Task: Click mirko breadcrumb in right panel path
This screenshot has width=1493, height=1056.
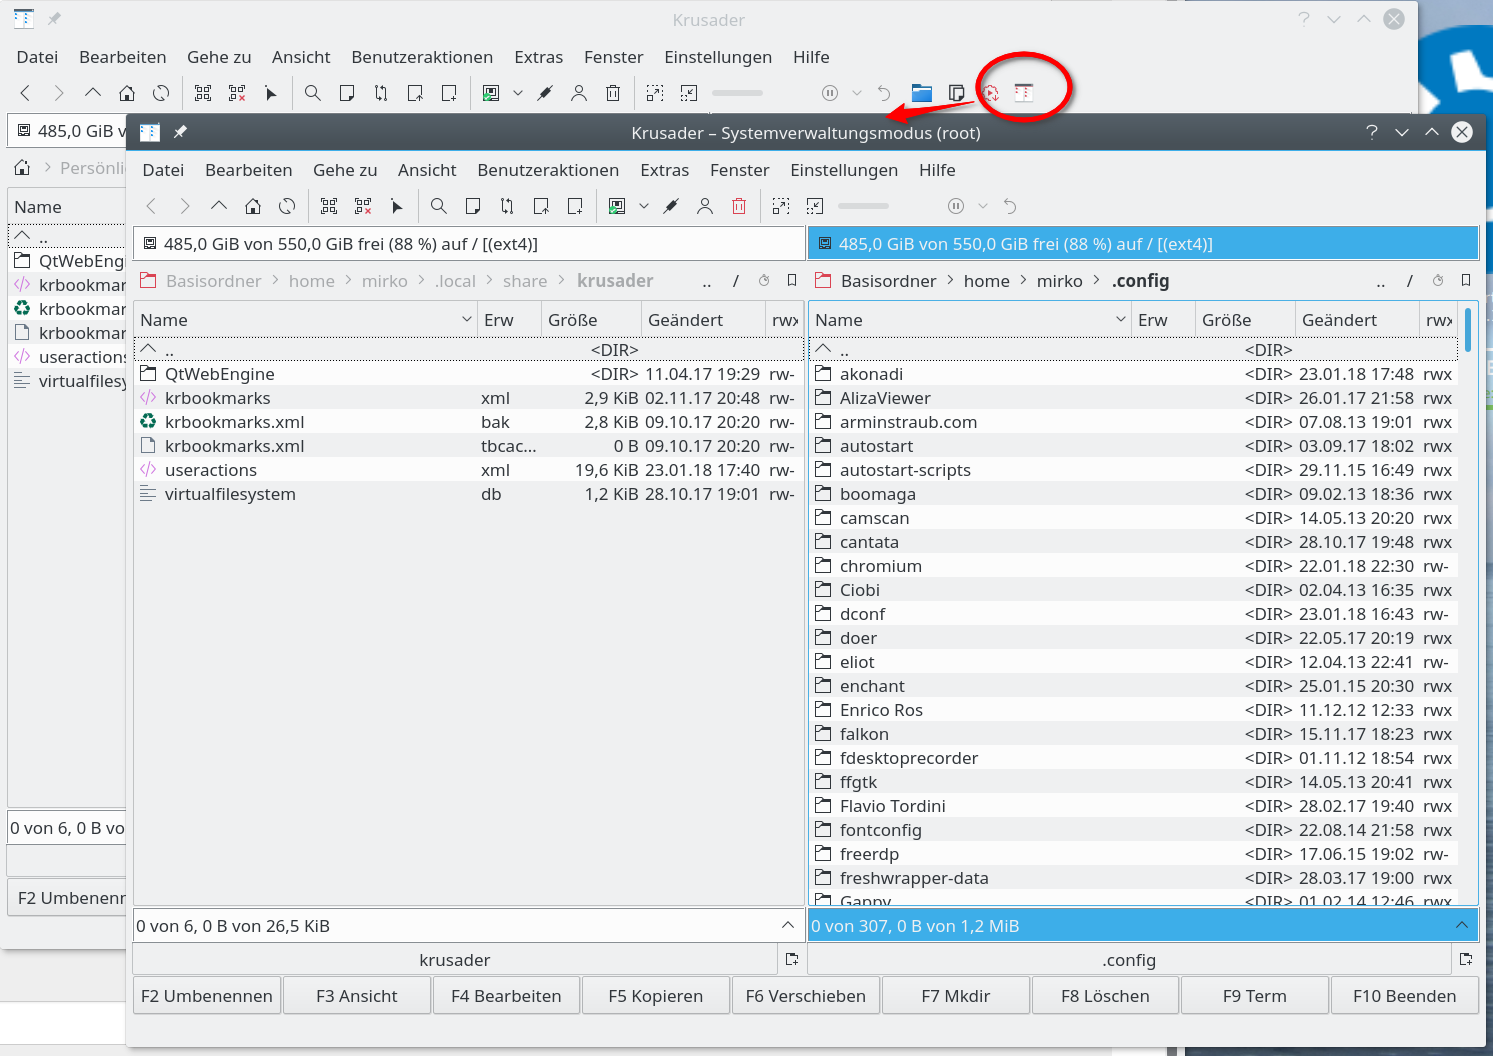Action: pyautogui.click(x=1060, y=281)
